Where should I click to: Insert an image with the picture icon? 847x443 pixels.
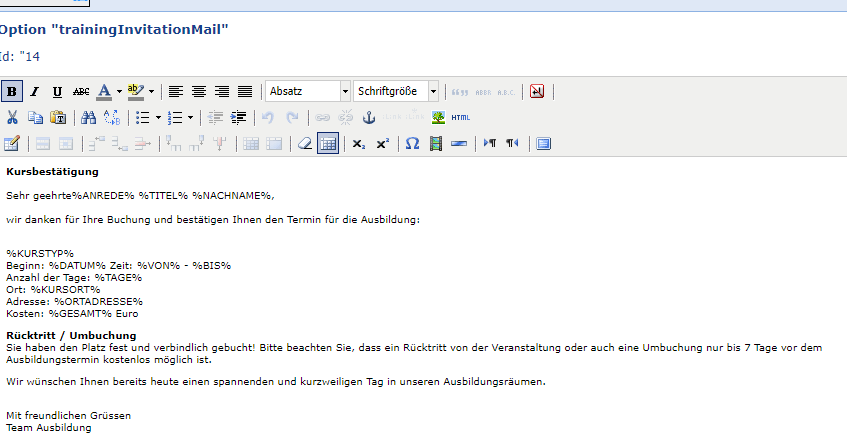tap(438, 117)
